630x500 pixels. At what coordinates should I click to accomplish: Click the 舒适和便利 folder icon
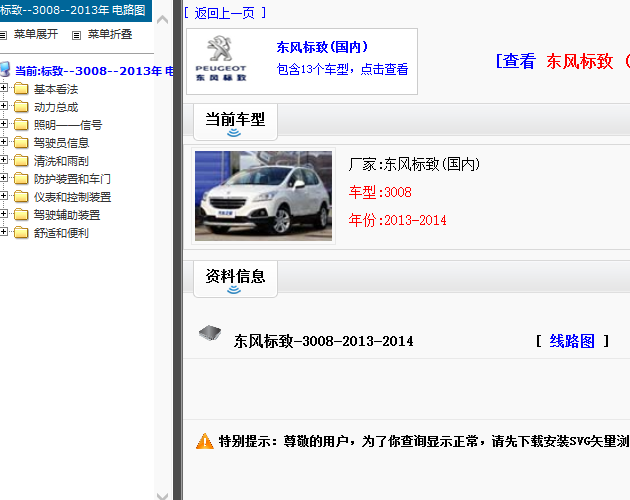pyautogui.click(x=21, y=233)
